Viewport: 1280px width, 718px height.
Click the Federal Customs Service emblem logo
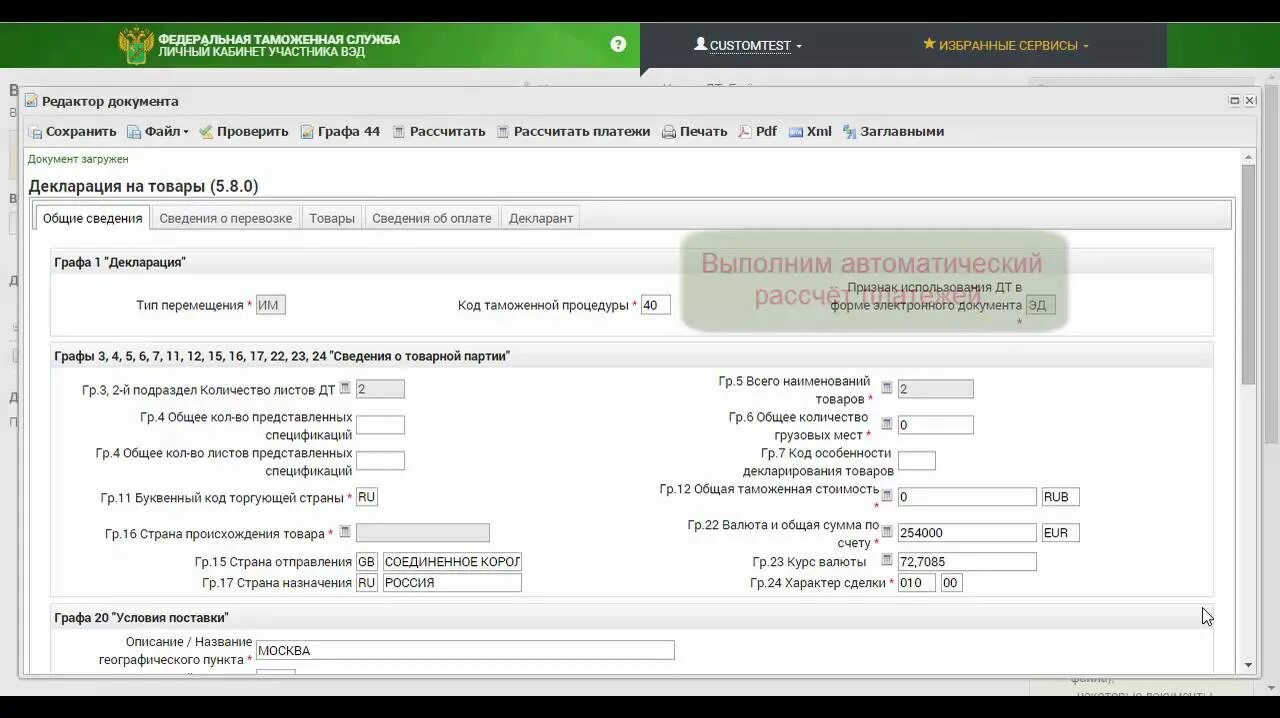[136, 45]
